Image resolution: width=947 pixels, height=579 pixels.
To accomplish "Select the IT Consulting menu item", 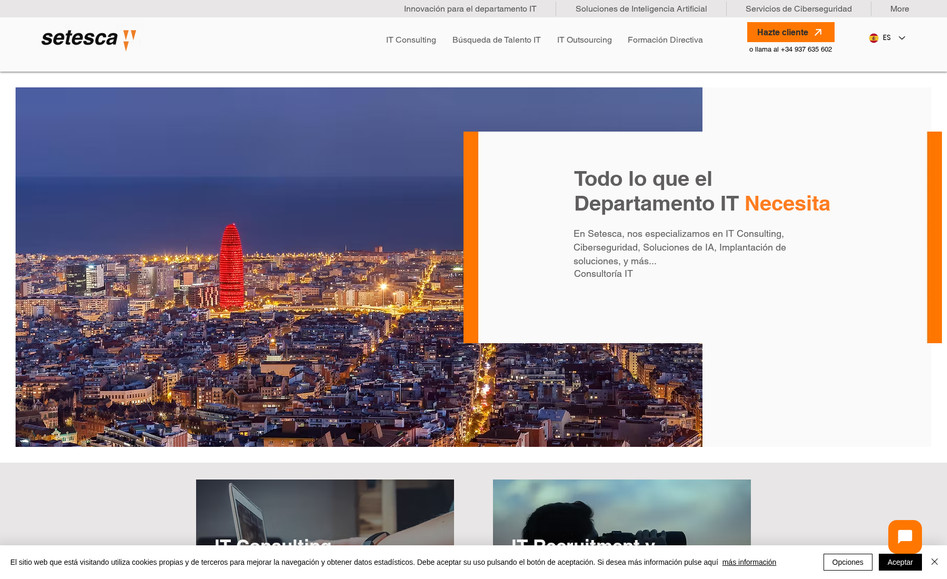I will coord(410,40).
